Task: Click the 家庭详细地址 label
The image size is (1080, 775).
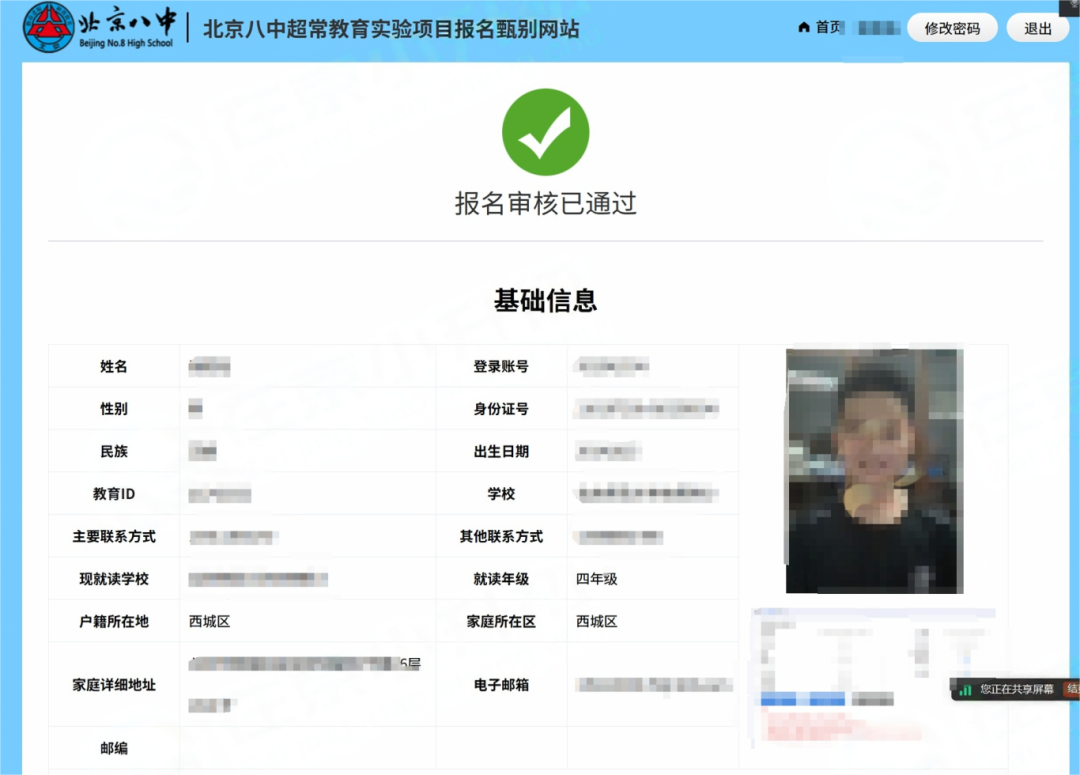Action: point(114,685)
